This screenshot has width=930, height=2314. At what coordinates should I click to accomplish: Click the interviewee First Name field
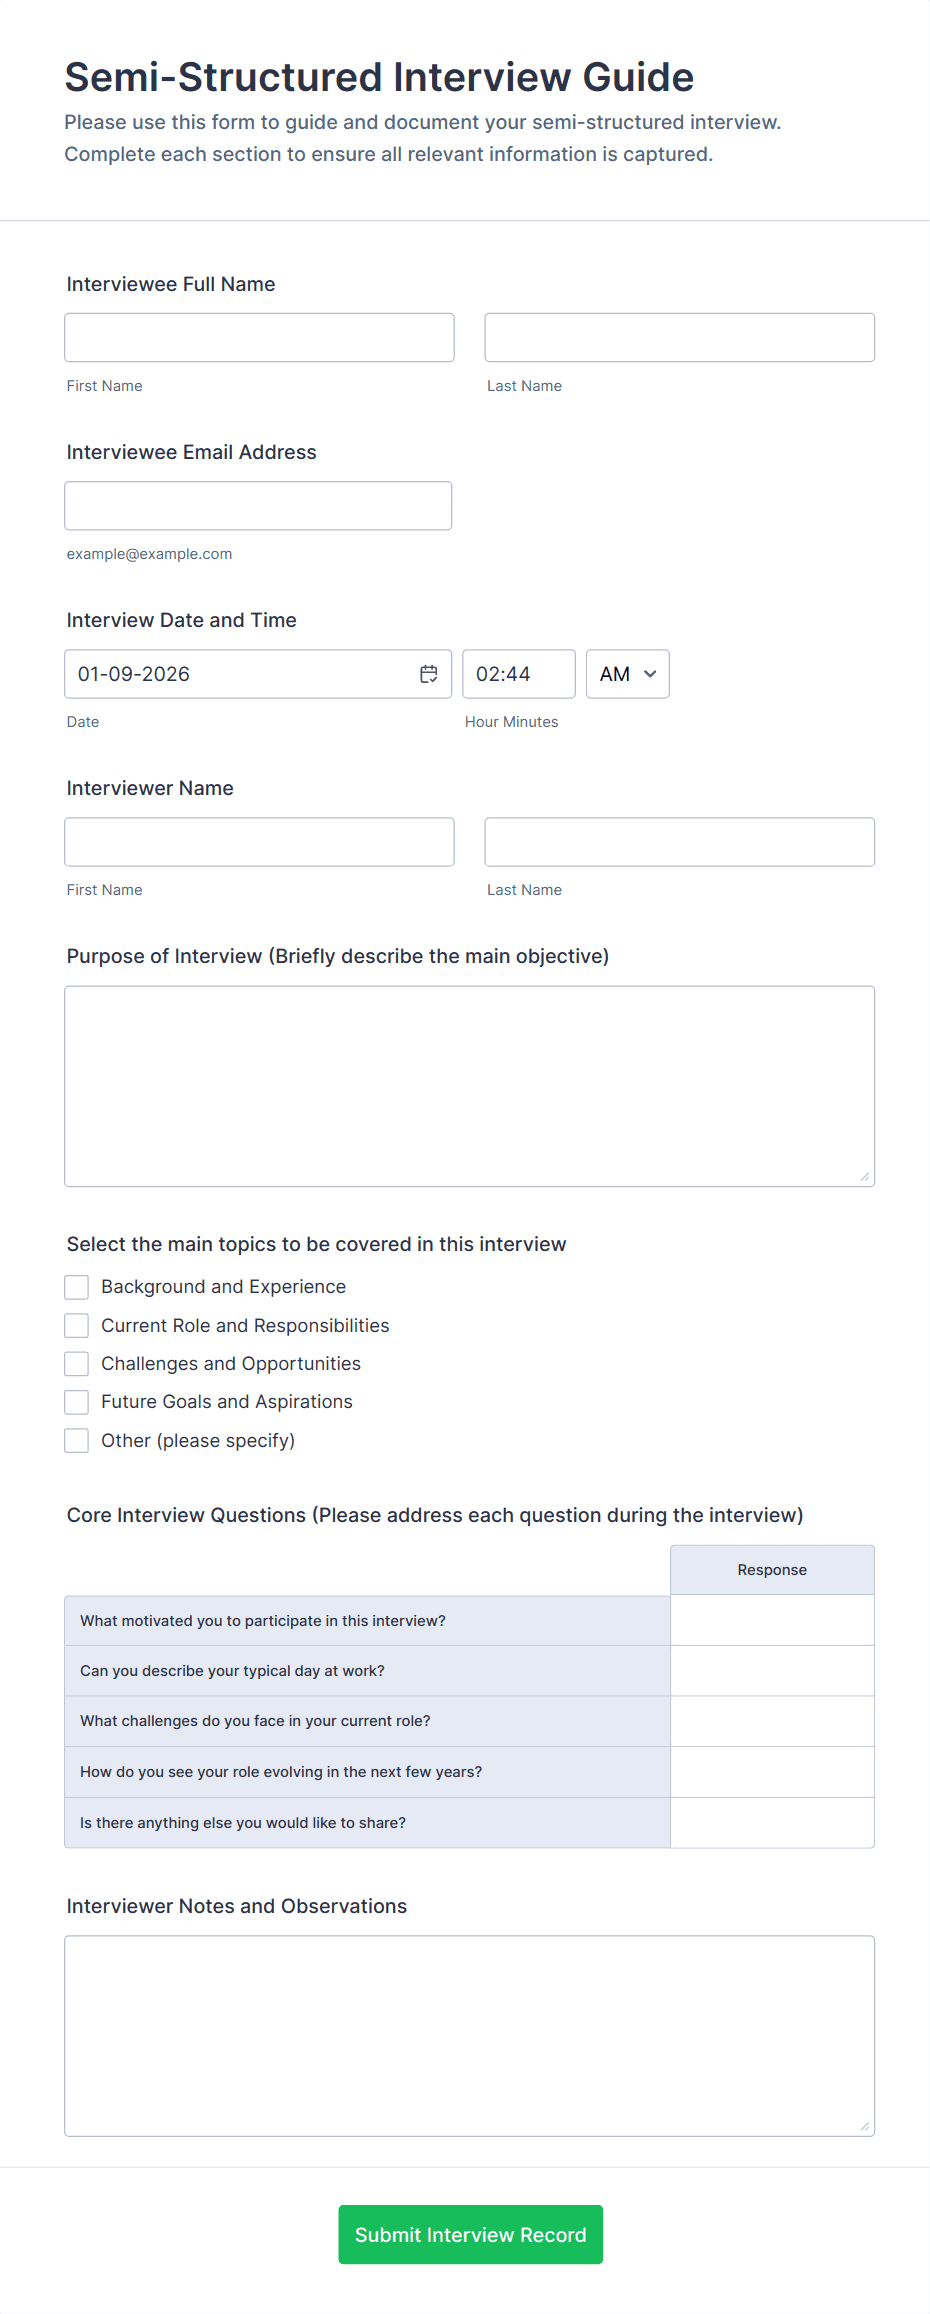pos(258,337)
